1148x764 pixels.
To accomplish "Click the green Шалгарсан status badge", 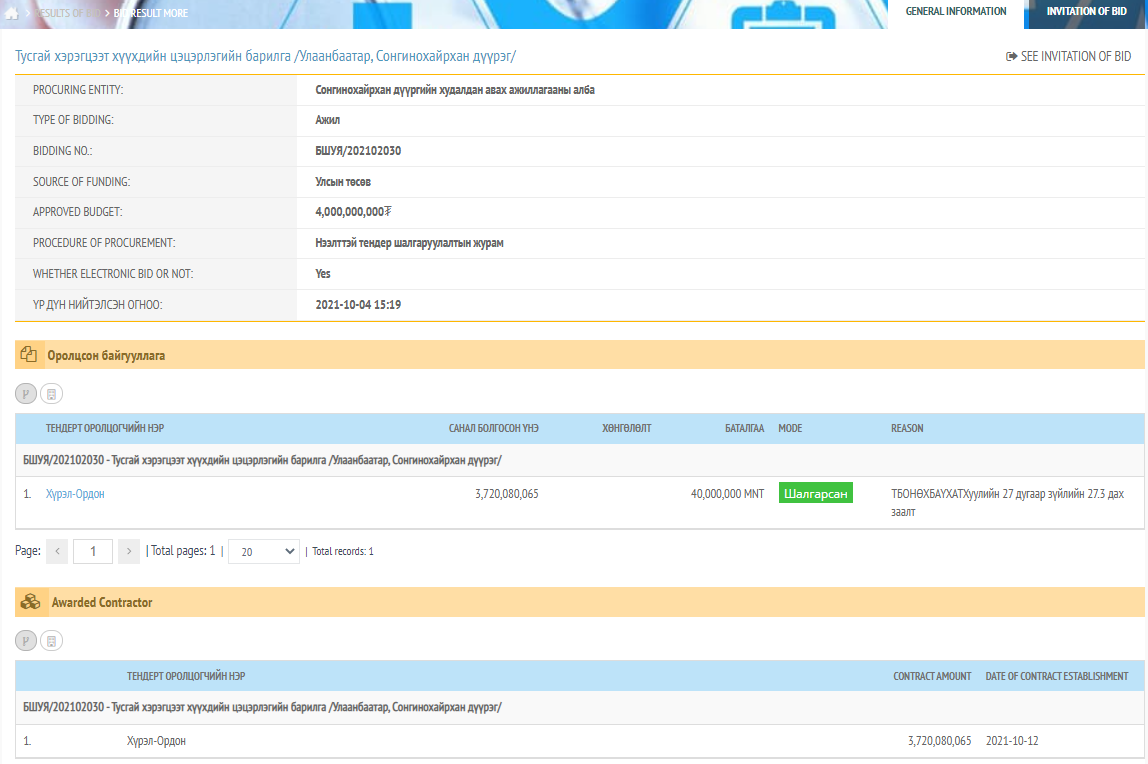I will coord(815,493).
